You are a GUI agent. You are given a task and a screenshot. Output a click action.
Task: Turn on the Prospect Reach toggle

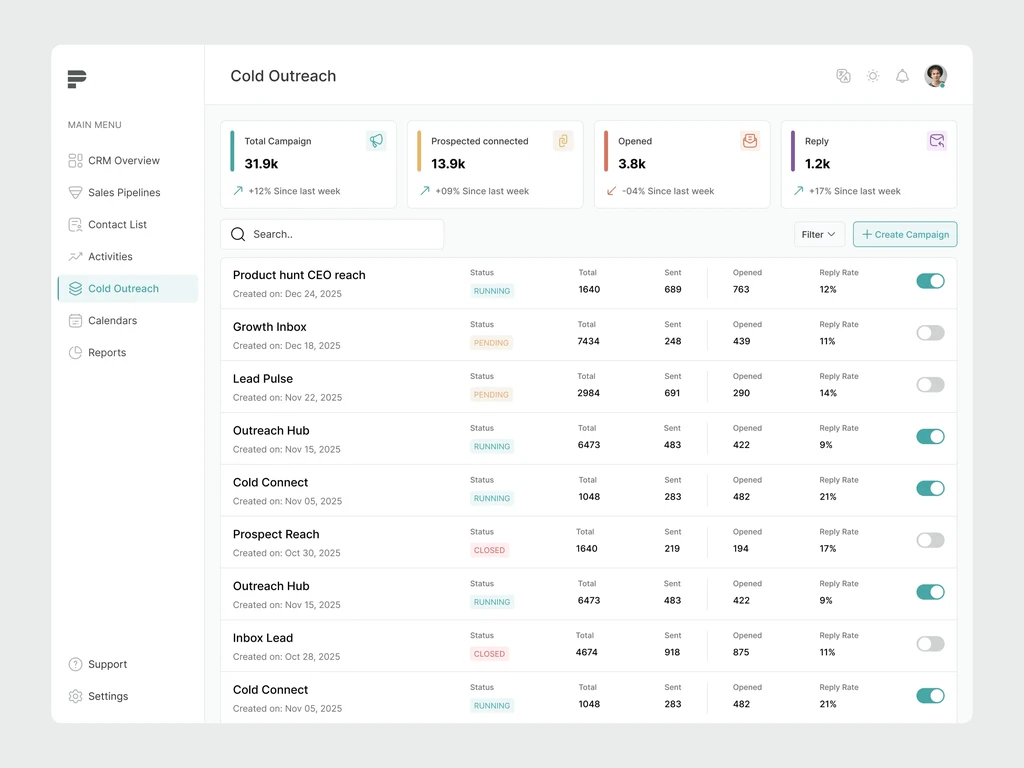[x=930, y=540]
